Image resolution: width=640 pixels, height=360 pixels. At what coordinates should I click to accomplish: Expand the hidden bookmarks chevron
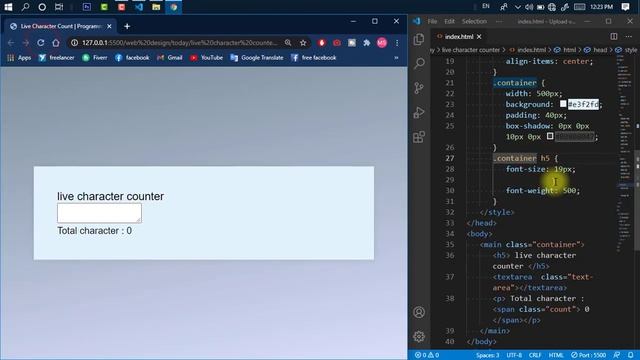[x=396, y=58]
